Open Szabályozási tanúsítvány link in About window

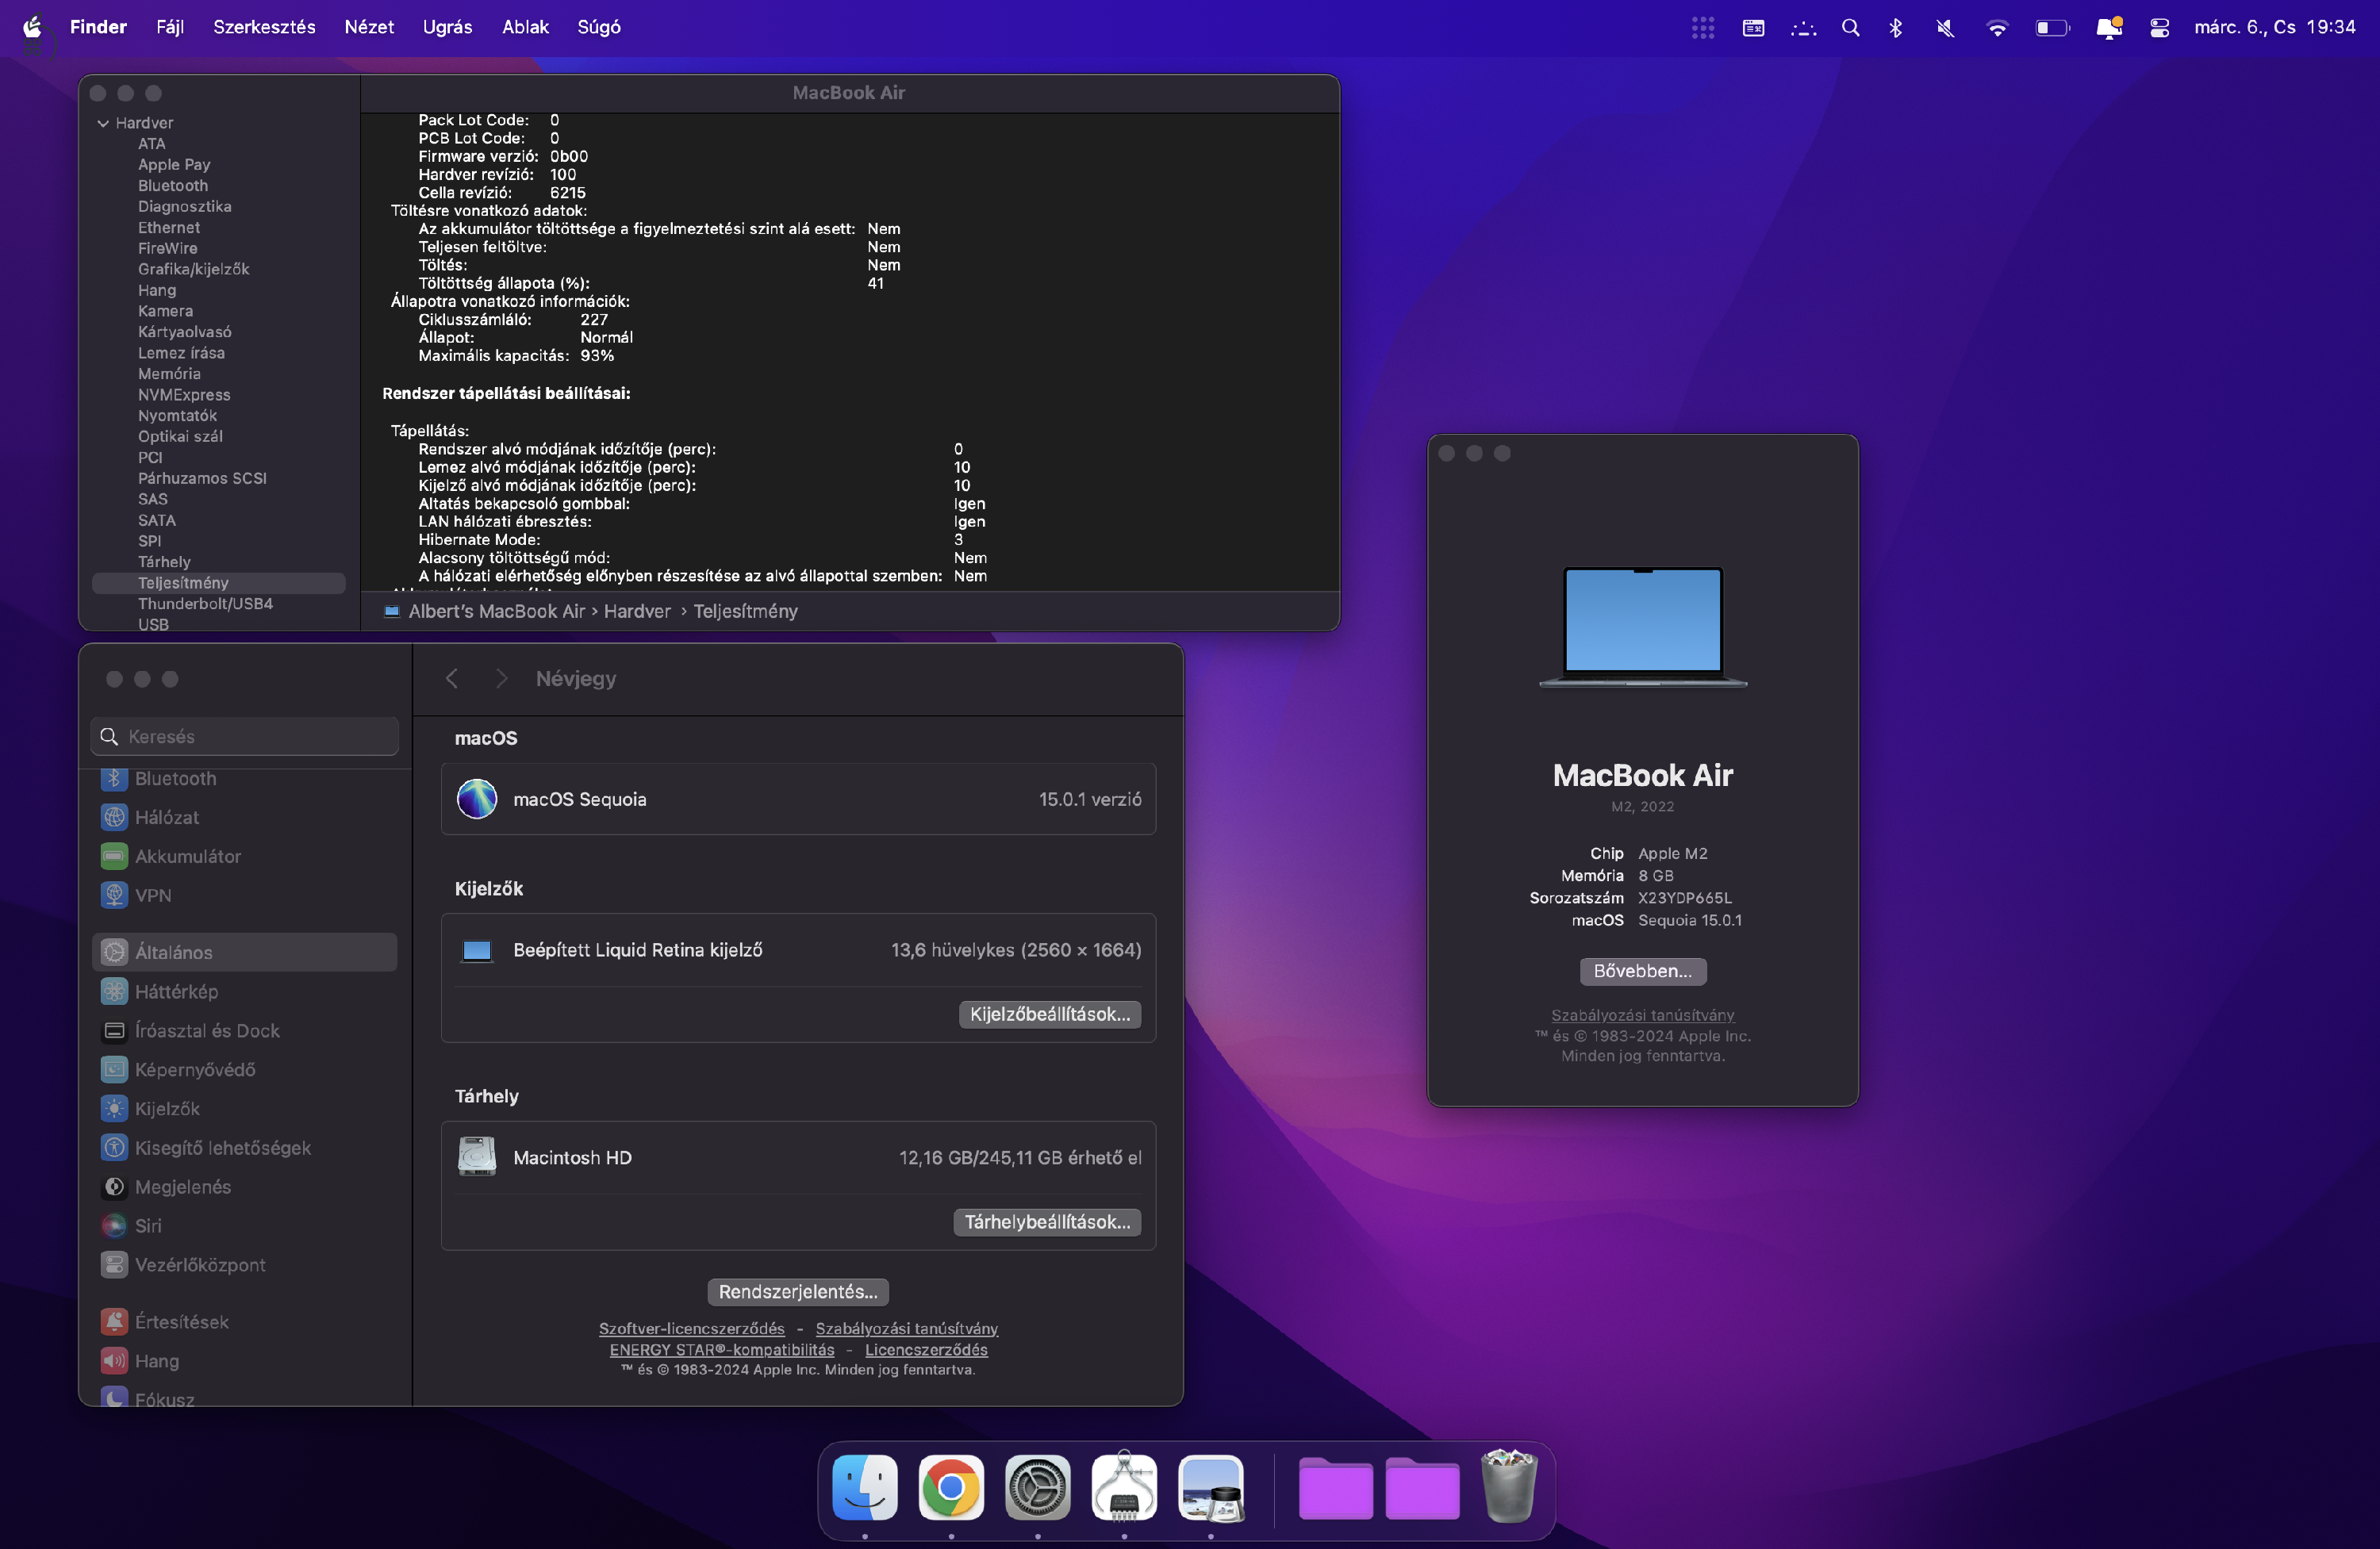tap(1642, 1015)
